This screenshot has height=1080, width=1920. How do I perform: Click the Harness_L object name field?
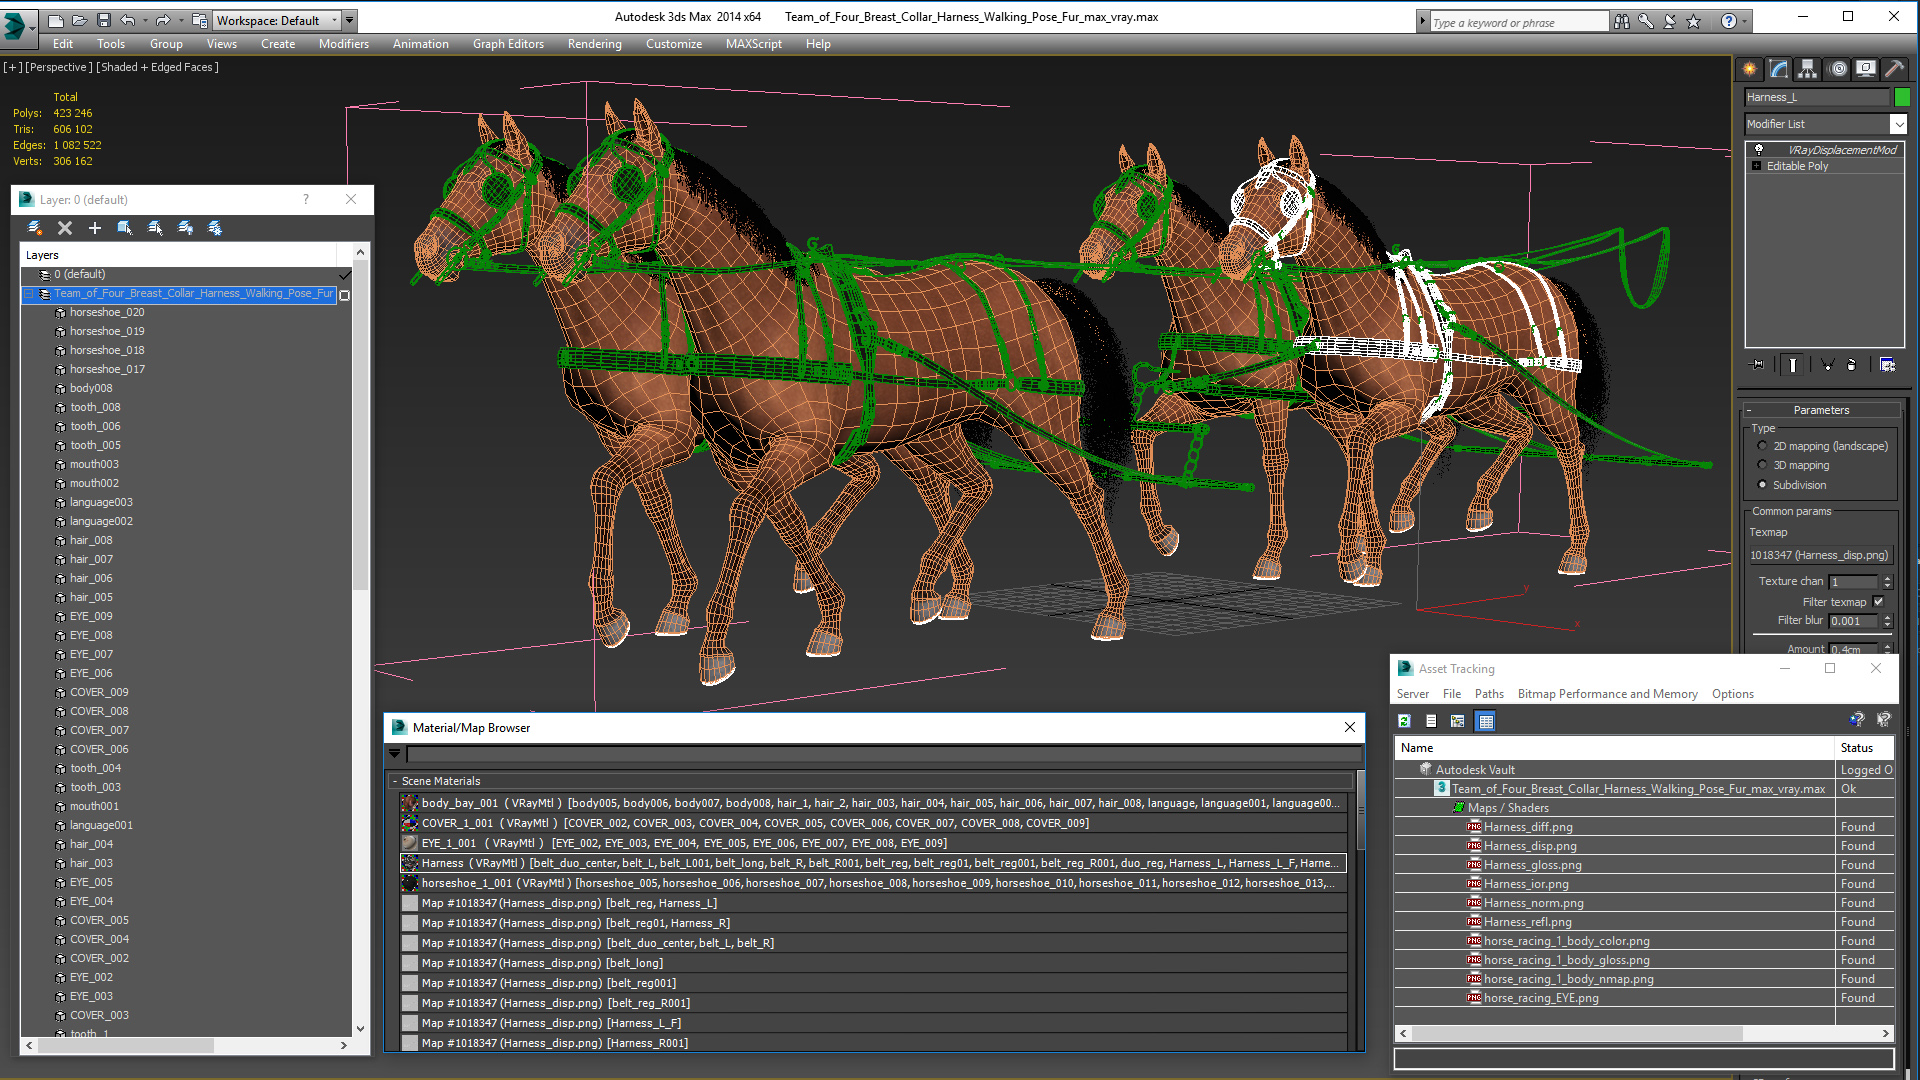pyautogui.click(x=1817, y=97)
